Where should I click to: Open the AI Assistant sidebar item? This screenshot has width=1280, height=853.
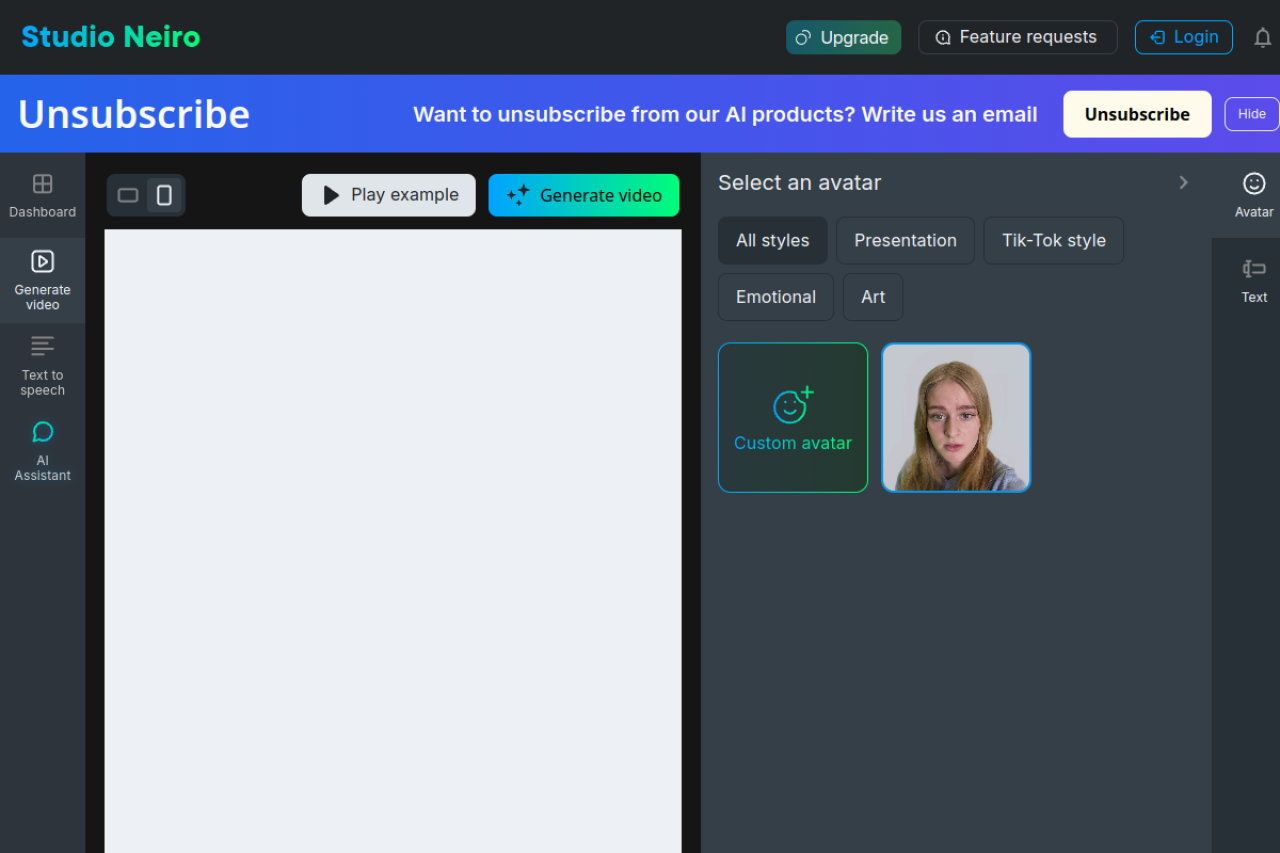coord(42,451)
